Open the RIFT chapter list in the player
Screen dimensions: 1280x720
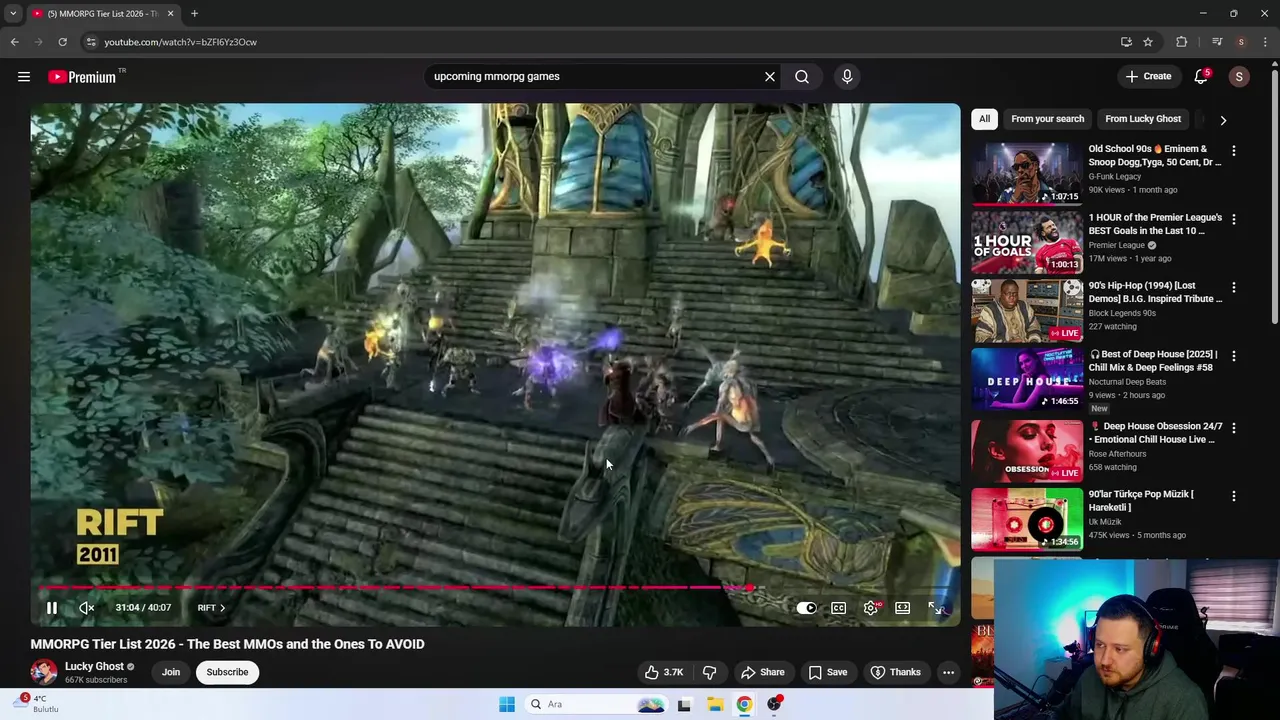pos(211,608)
